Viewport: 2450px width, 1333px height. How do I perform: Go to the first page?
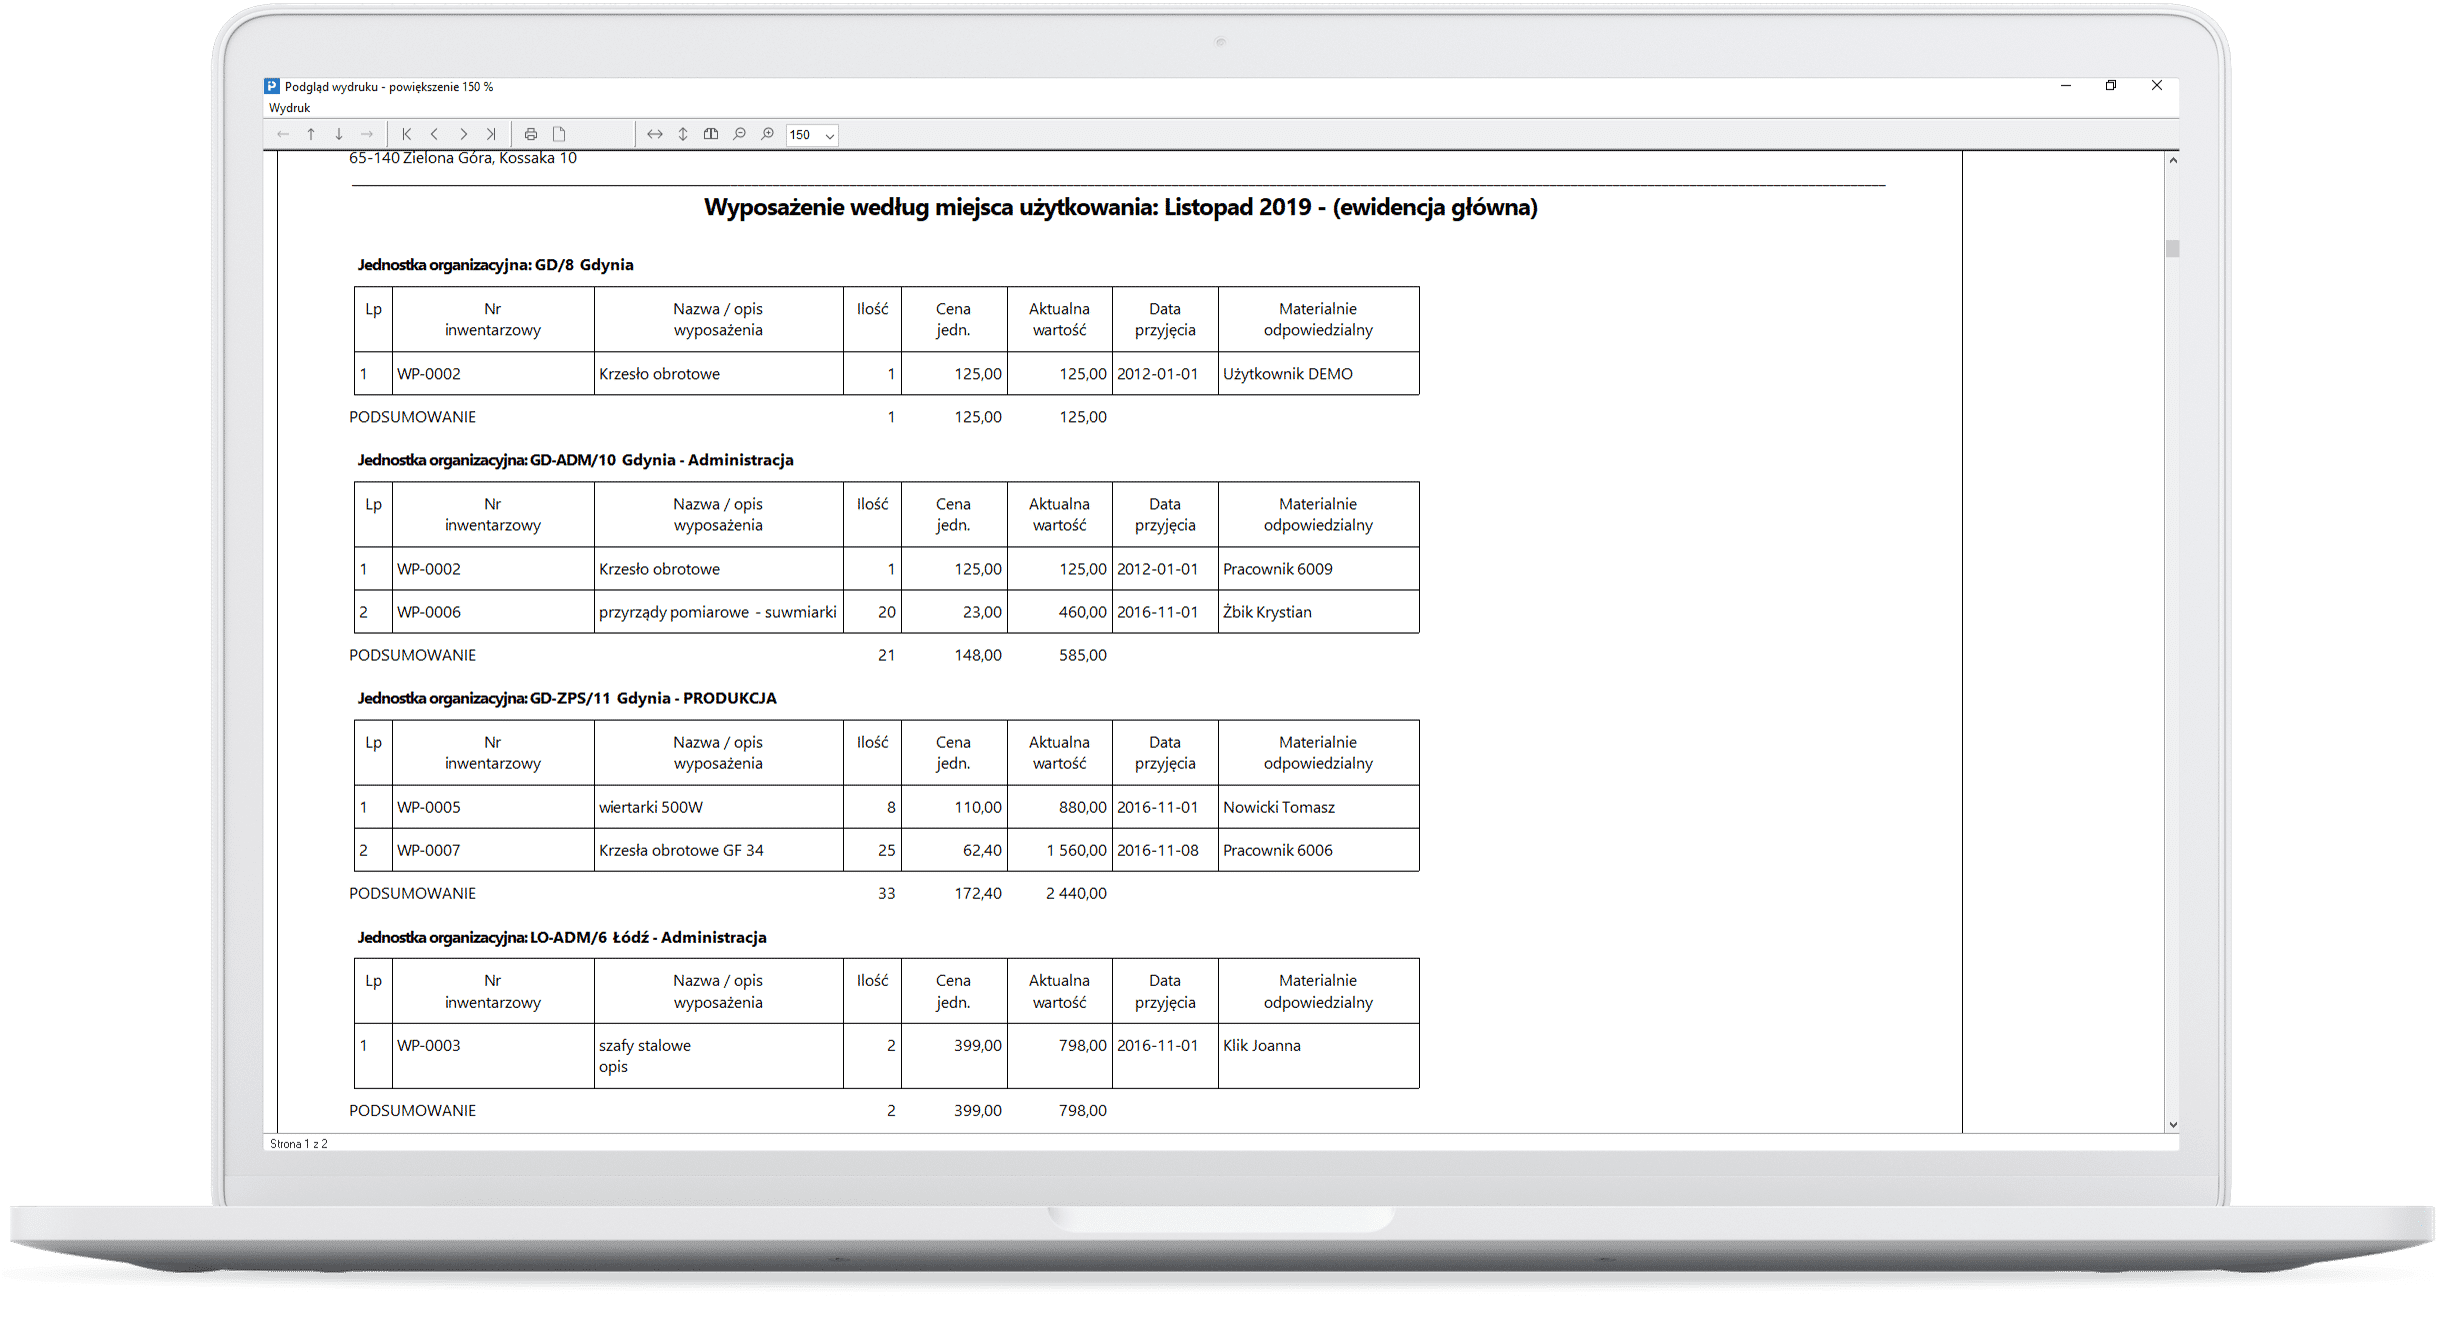click(407, 134)
